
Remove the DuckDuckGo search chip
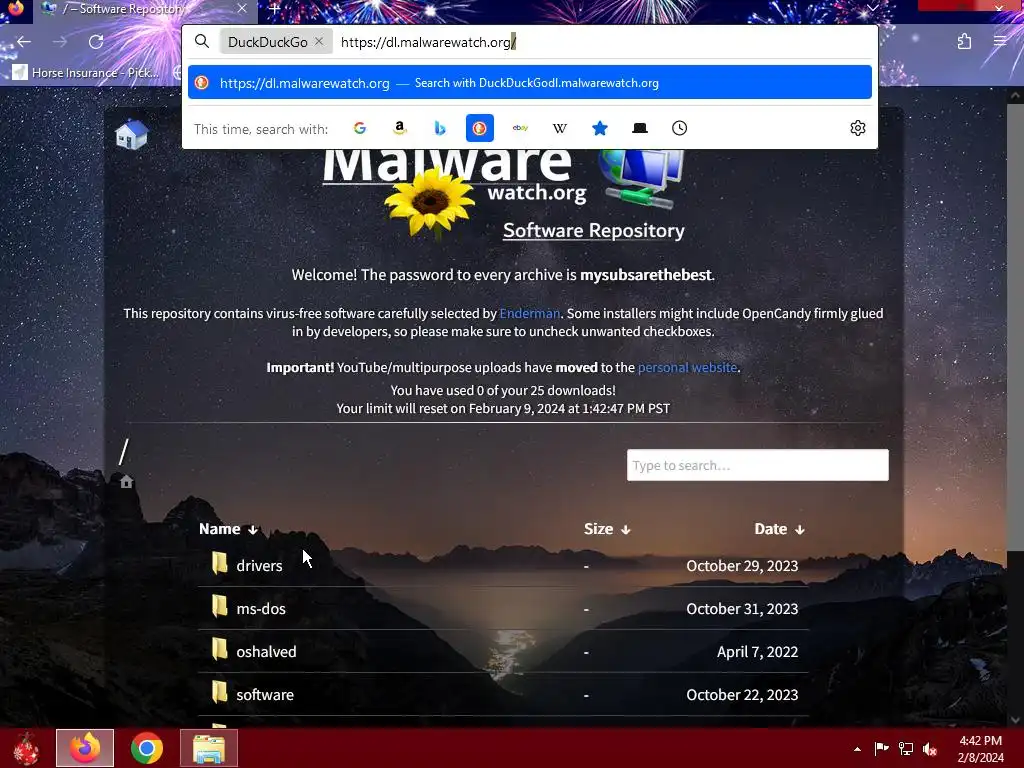pyautogui.click(x=319, y=41)
